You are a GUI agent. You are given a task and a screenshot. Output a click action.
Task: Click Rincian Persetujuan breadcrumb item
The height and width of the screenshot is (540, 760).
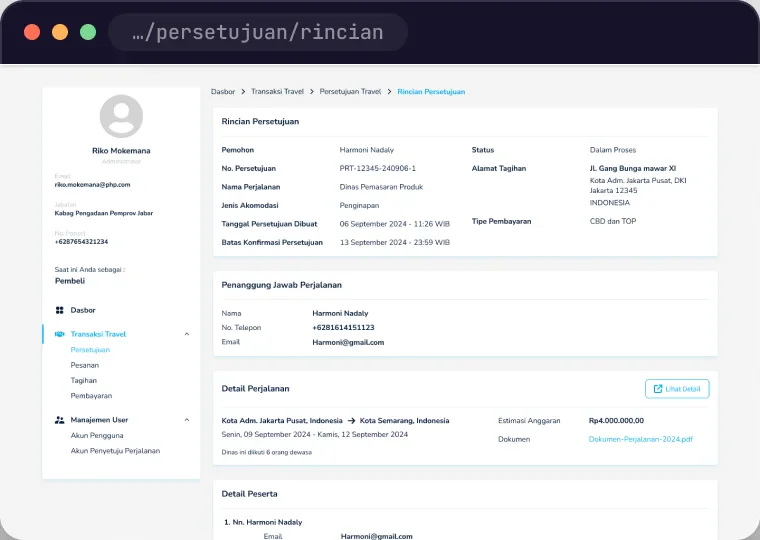pyautogui.click(x=431, y=92)
